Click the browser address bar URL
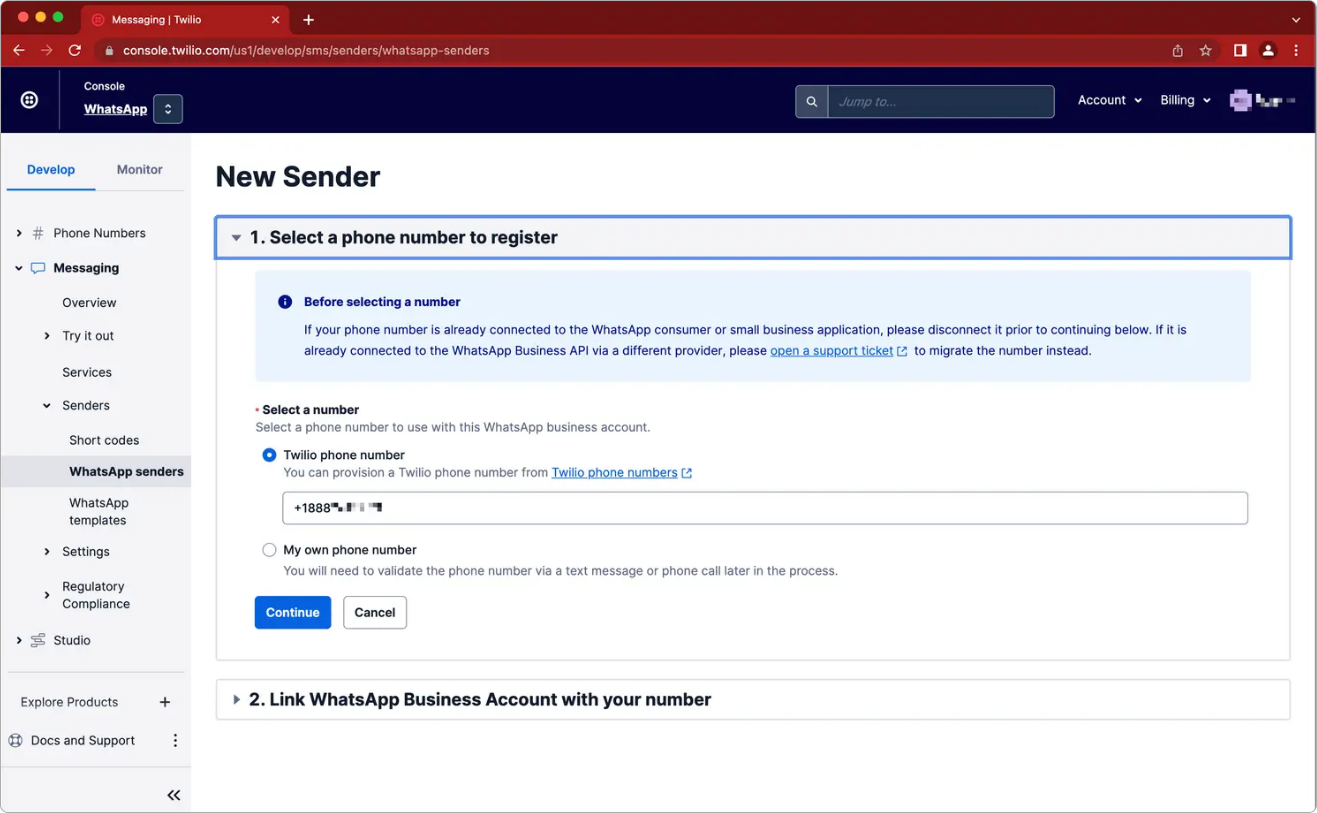Screen dimensions: 1317x813 click(306, 50)
